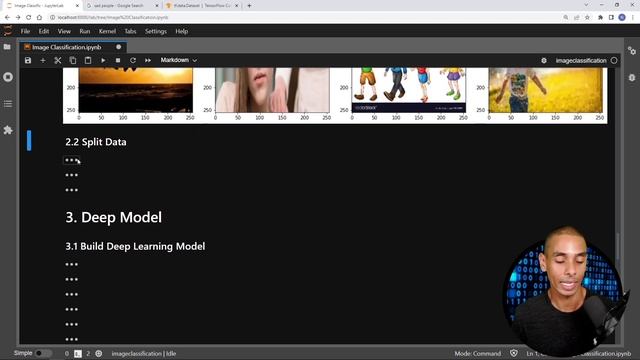The height and width of the screenshot is (360, 640).
Task: Click the yellow field output image
Action: (x=545, y=90)
